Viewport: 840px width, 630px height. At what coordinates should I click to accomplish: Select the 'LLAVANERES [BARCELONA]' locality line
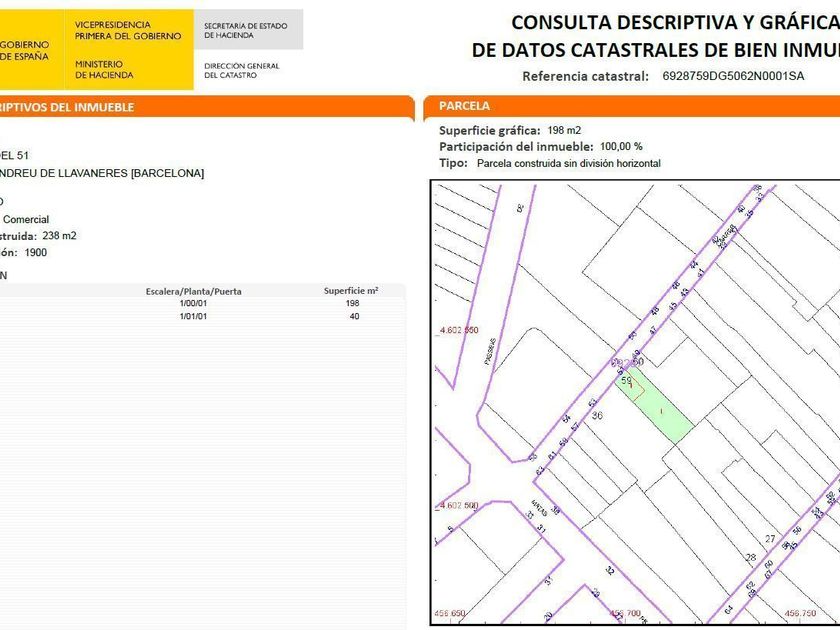(x=102, y=173)
